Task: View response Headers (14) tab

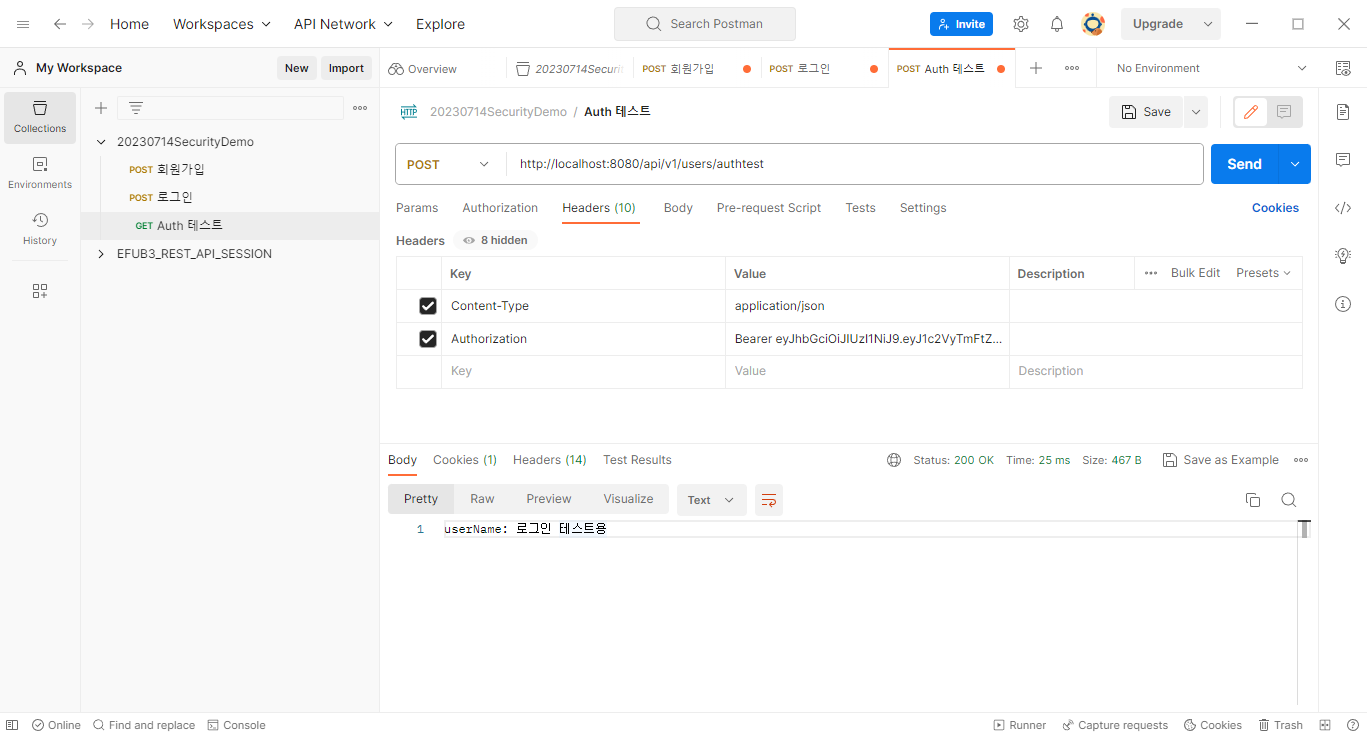Action: [550, 460]
